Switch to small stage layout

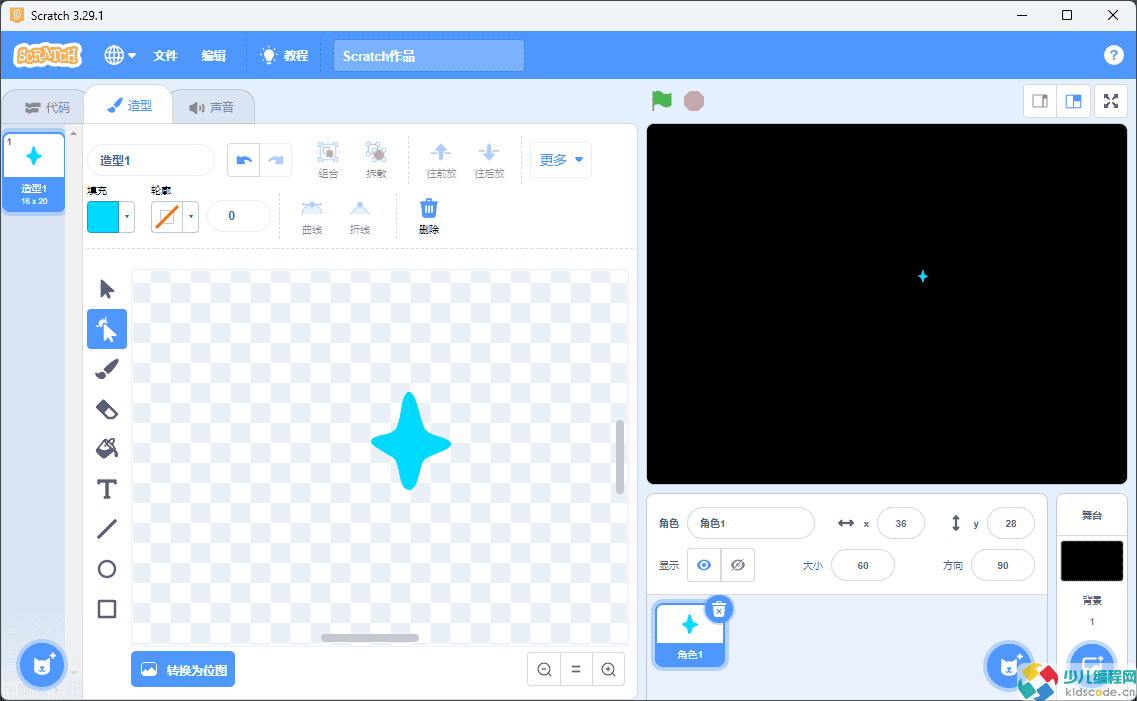click(1040, 101)
